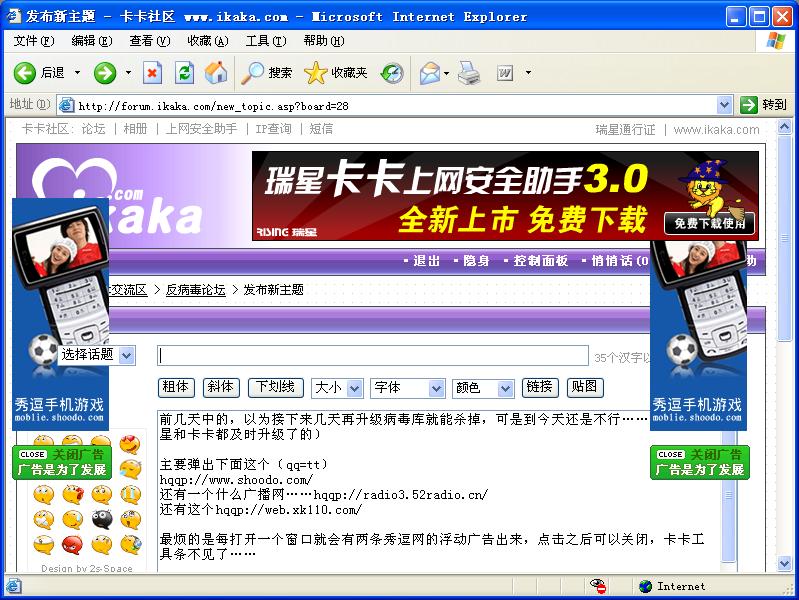Open the 相册 album link in top nav

pyautogui.click(x=136, y=129)
